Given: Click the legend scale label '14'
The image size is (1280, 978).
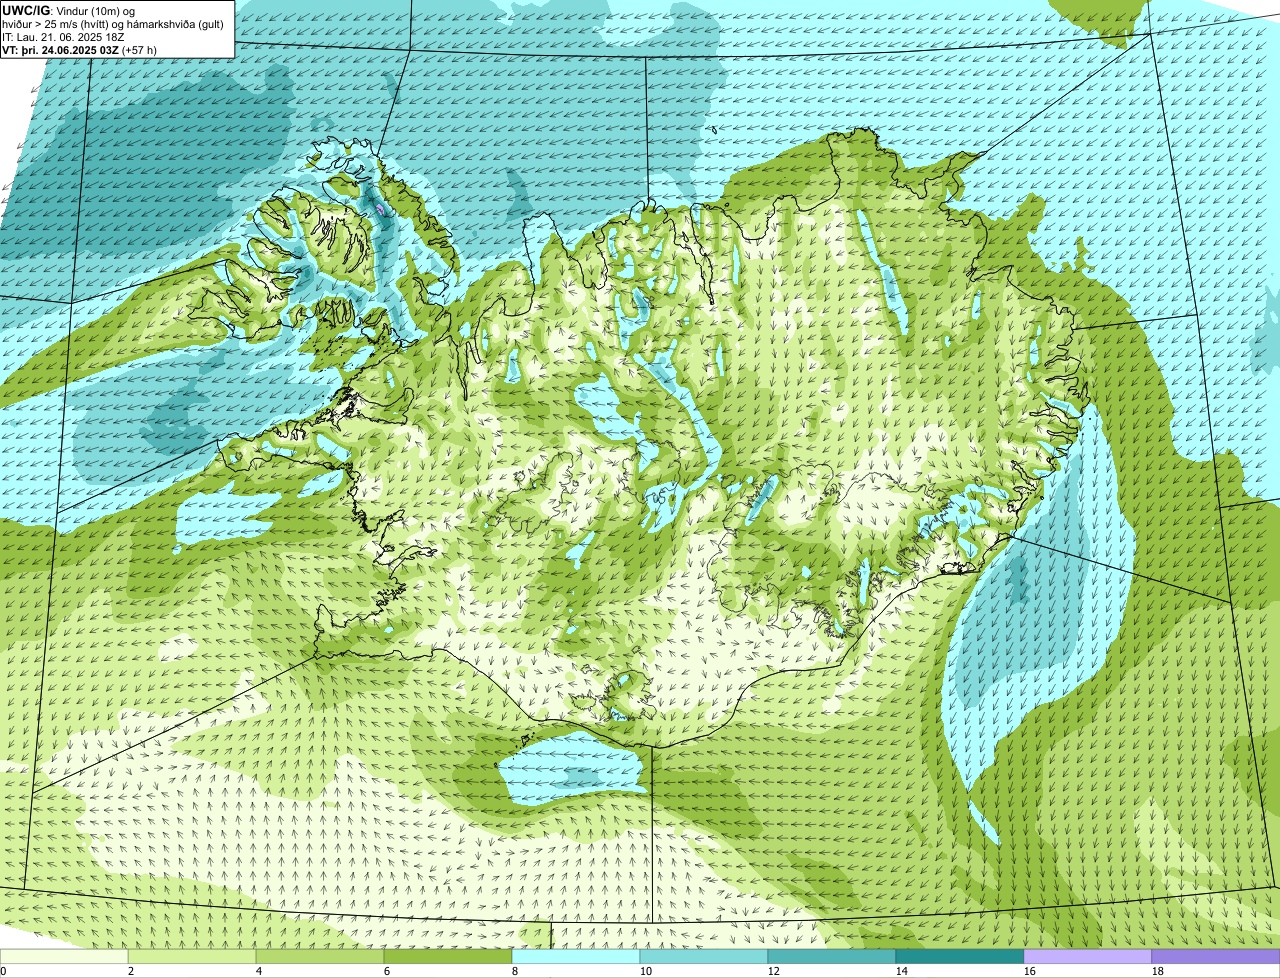Looking at the screenshot, I should pyautogui.click(x=902, y=971).
